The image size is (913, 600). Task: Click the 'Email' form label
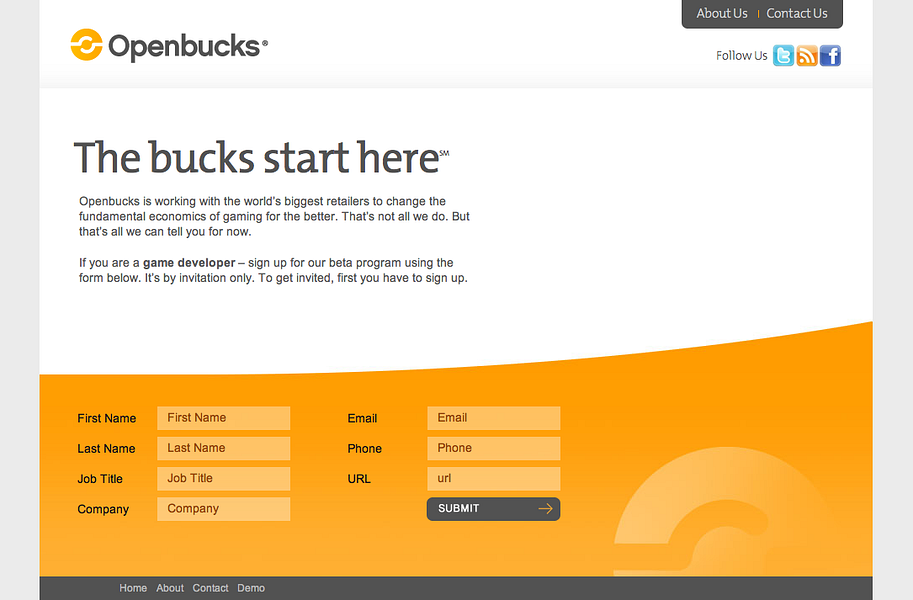(362, 418)
